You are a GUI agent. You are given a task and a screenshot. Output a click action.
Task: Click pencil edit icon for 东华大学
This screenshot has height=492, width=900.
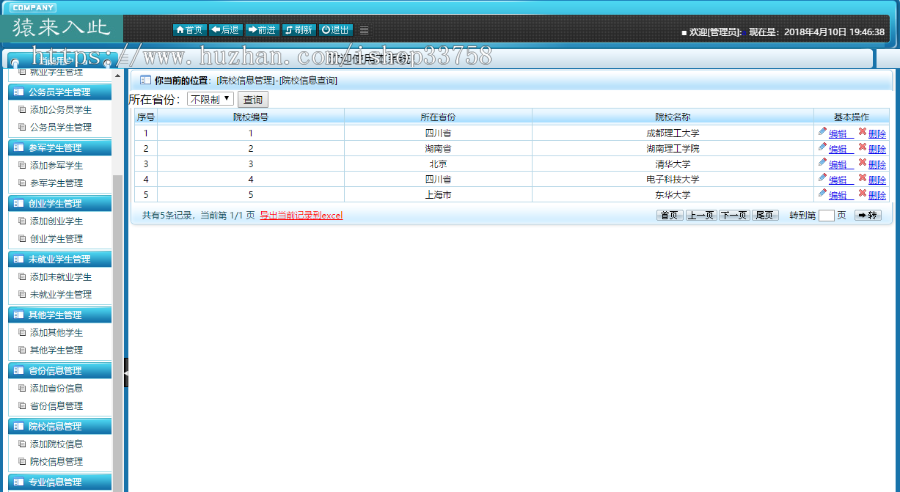pyautogui.click(x=823, y=194)
